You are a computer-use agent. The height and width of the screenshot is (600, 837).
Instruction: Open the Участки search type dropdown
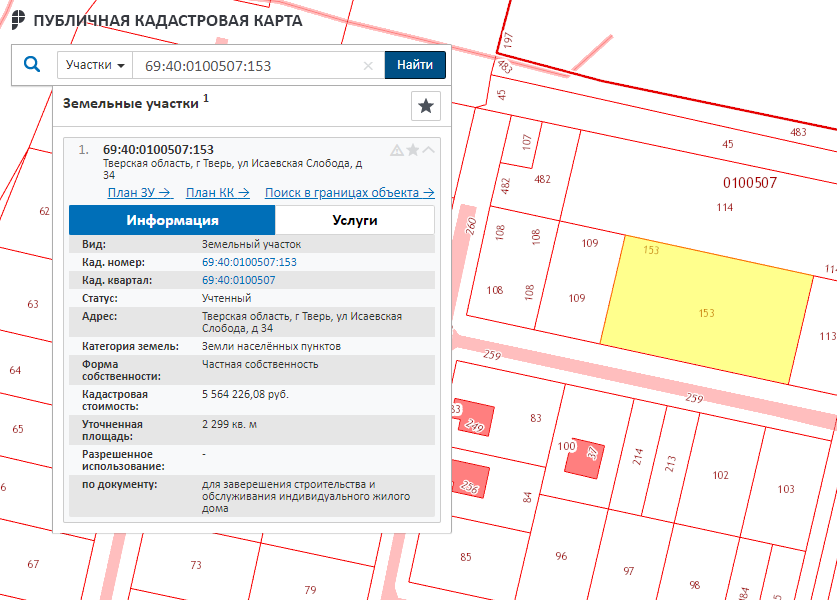click(95, 65)
